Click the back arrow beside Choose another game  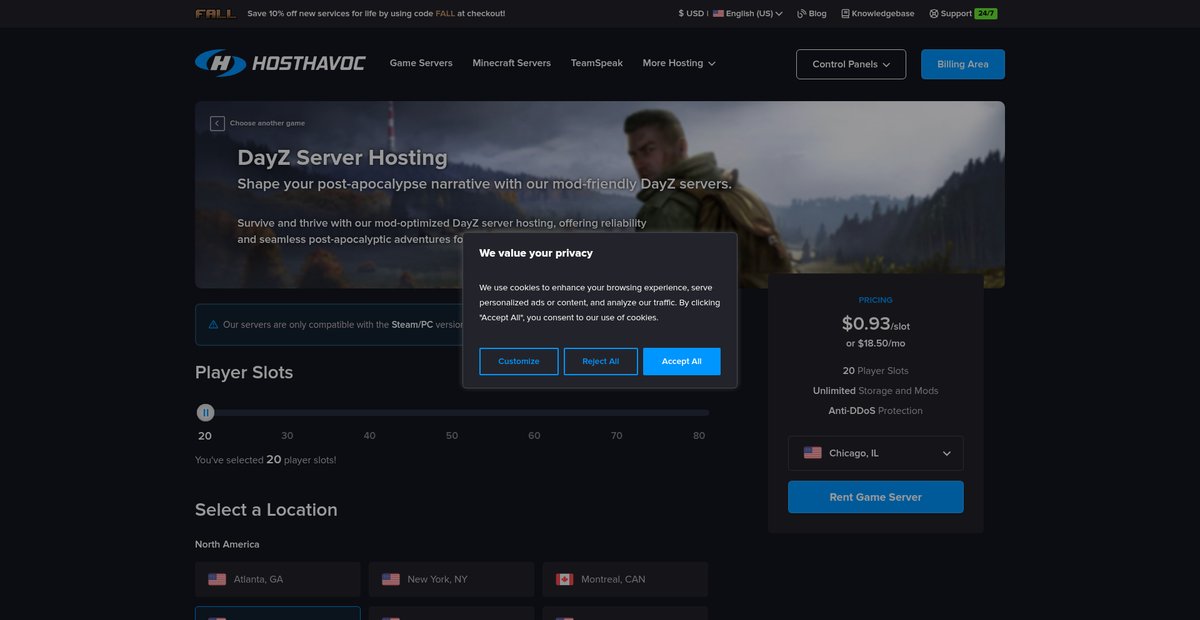pos(217,123)
